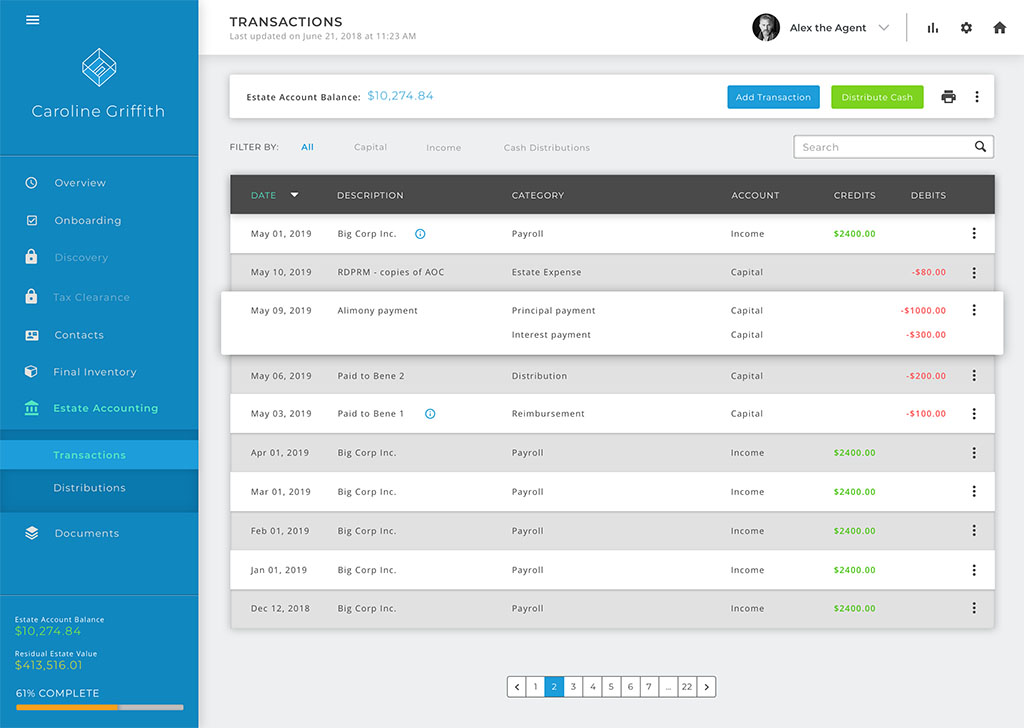Filter transactions by Capital

(370, 148)
